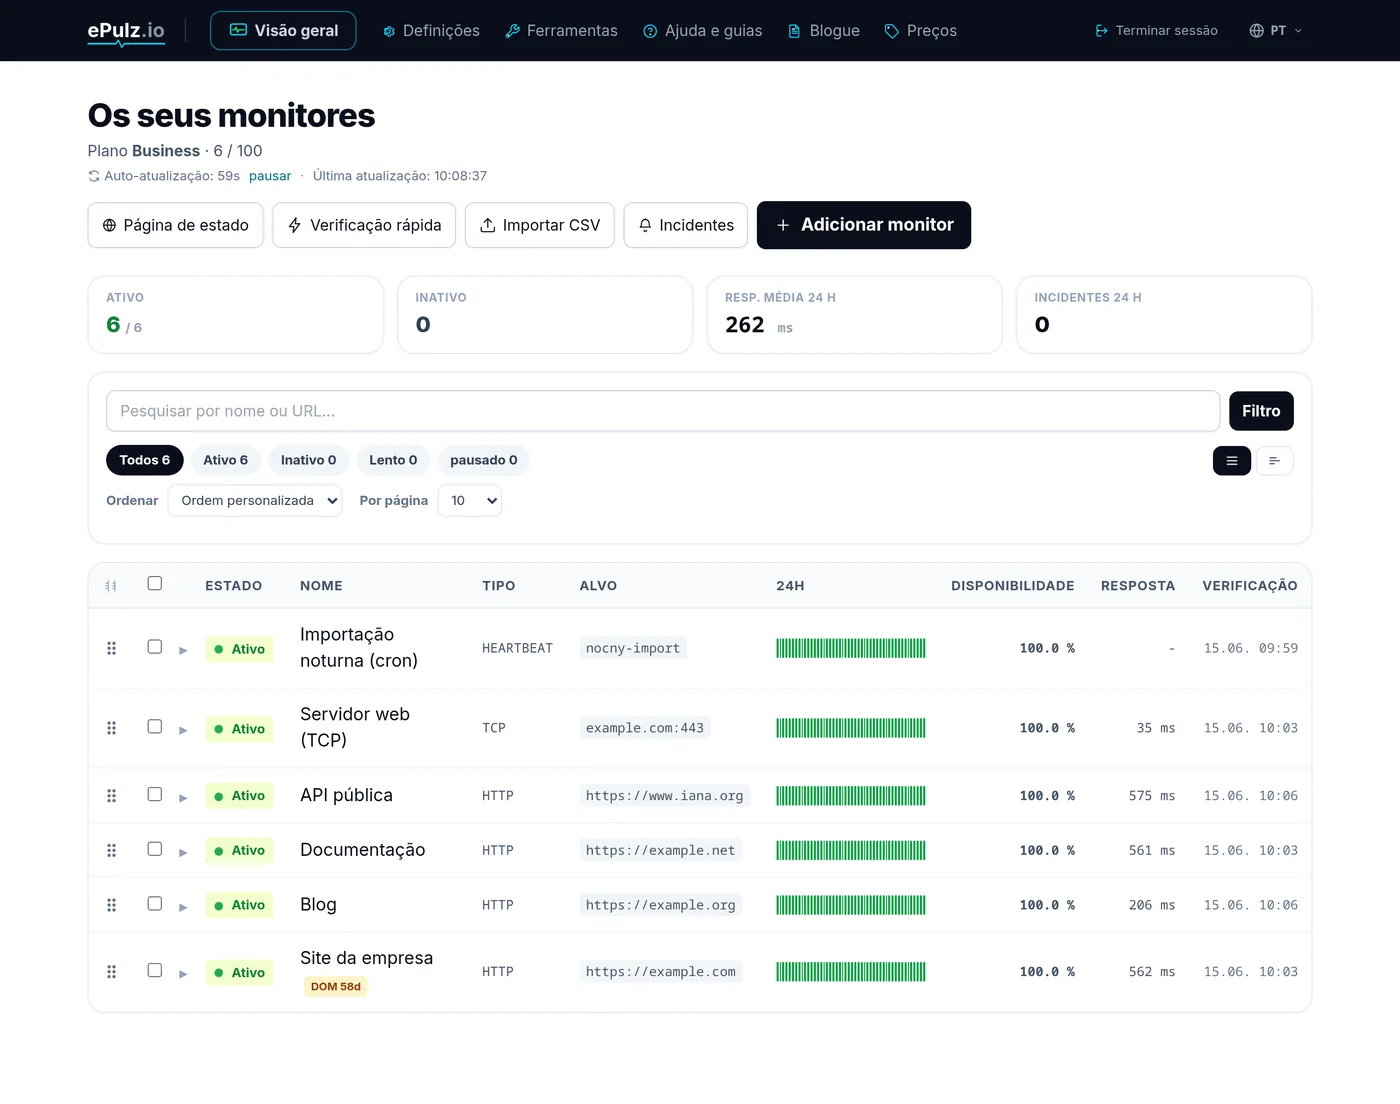
Task: Click the 24h uptime bar for Blog
Action: pos(851,905)
